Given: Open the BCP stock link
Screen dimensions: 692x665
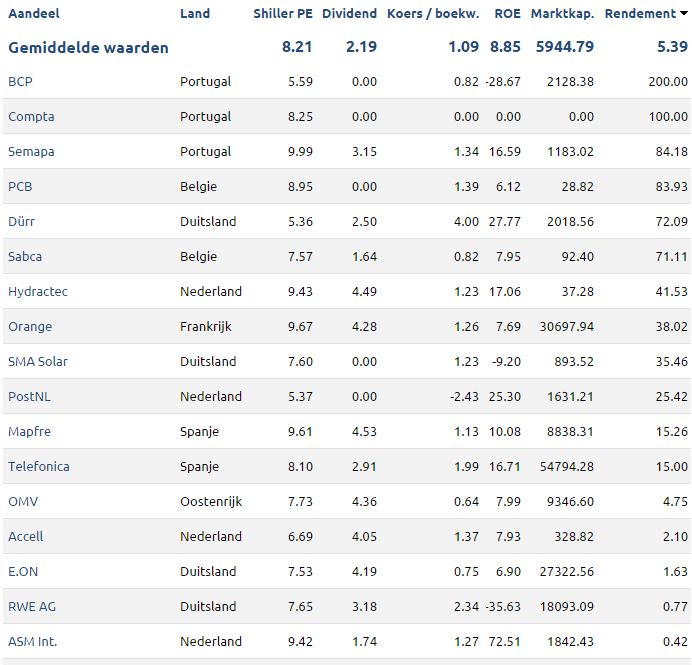Looking at the screenshot, I should [20, 82].
